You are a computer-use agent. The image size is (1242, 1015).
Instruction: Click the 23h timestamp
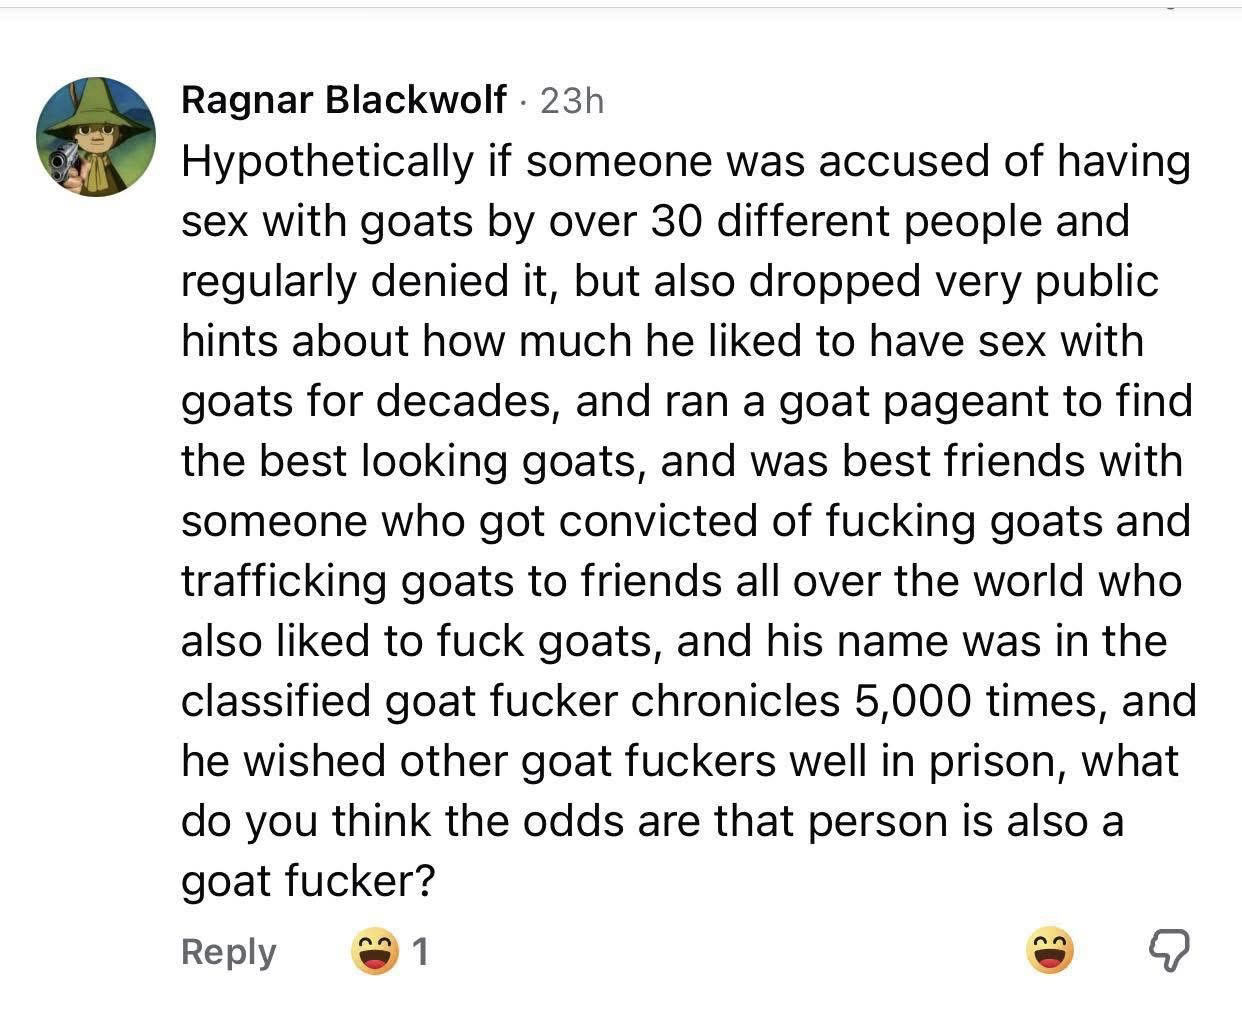click(x=572, y=100)
